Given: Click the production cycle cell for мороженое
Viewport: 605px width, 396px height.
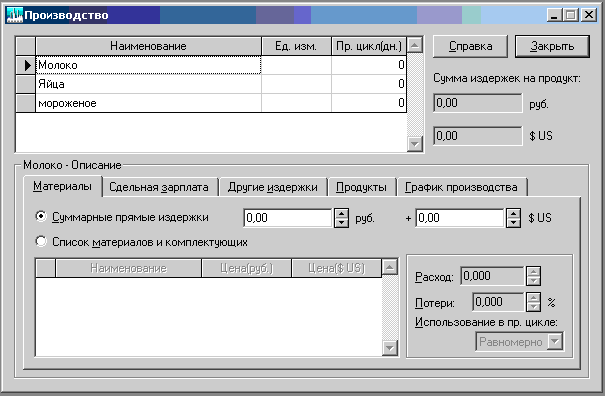Looking at the screenshot, I should point(369,103).
